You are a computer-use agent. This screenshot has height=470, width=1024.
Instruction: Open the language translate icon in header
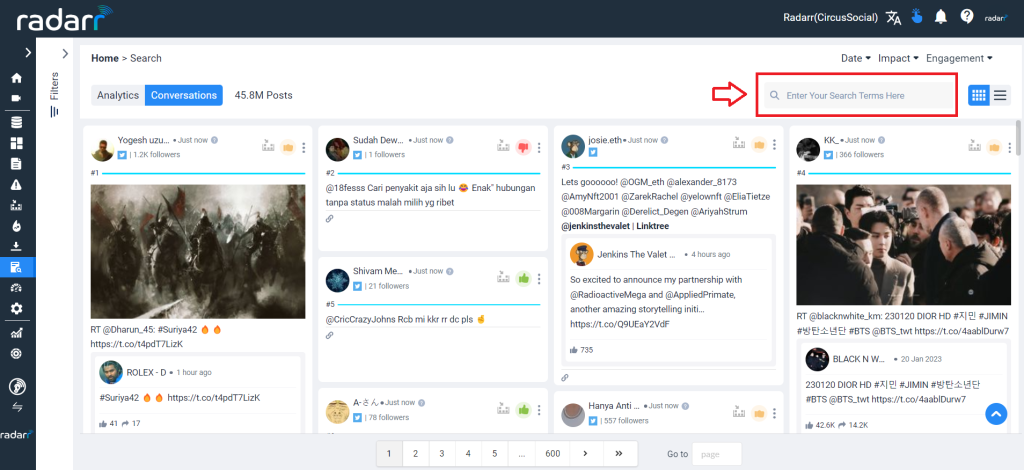tap(893, 18)
